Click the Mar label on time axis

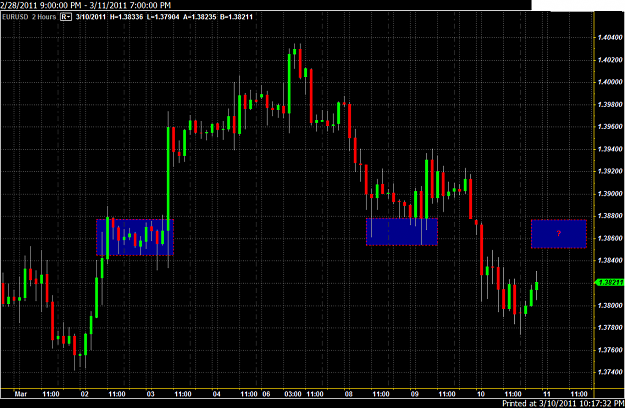tap(21, 394)
